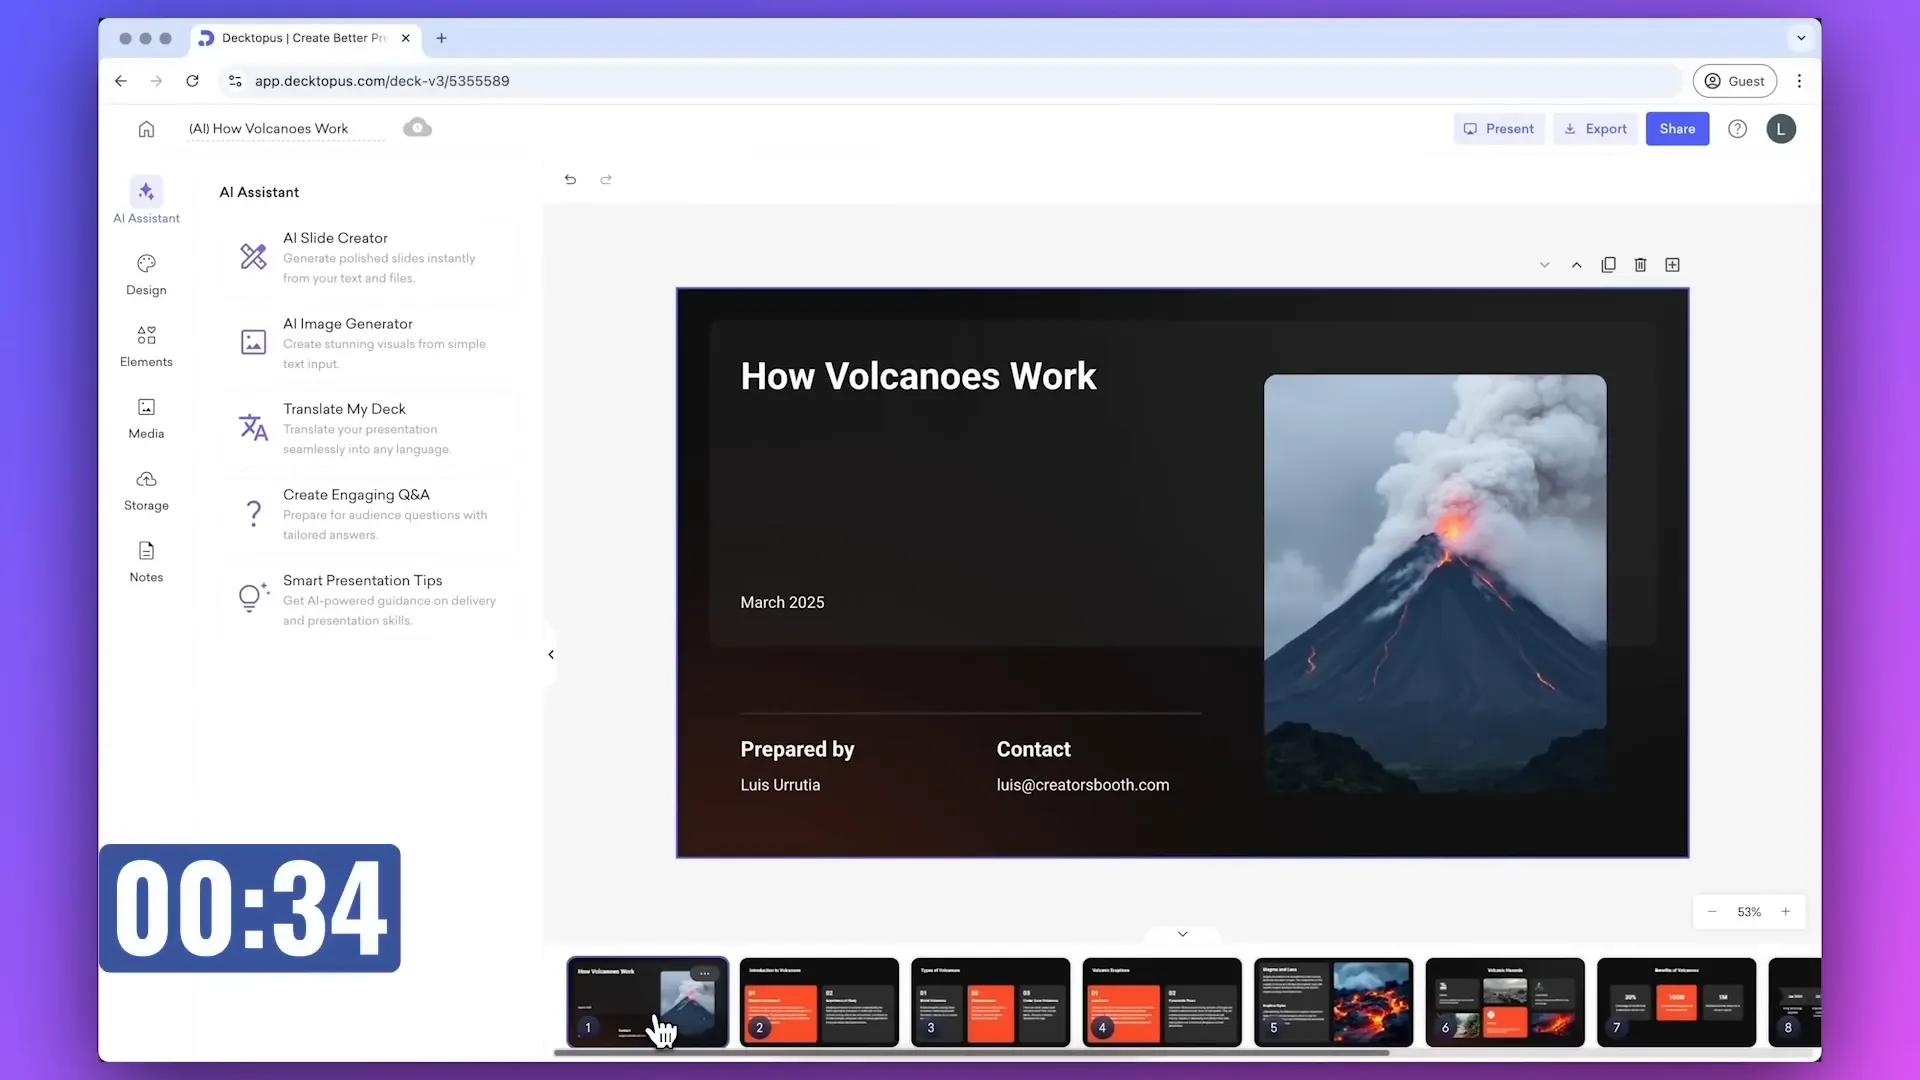Open the help question mark icon
This screenshot has width=1920, height=1080.
click(1737, 129)
